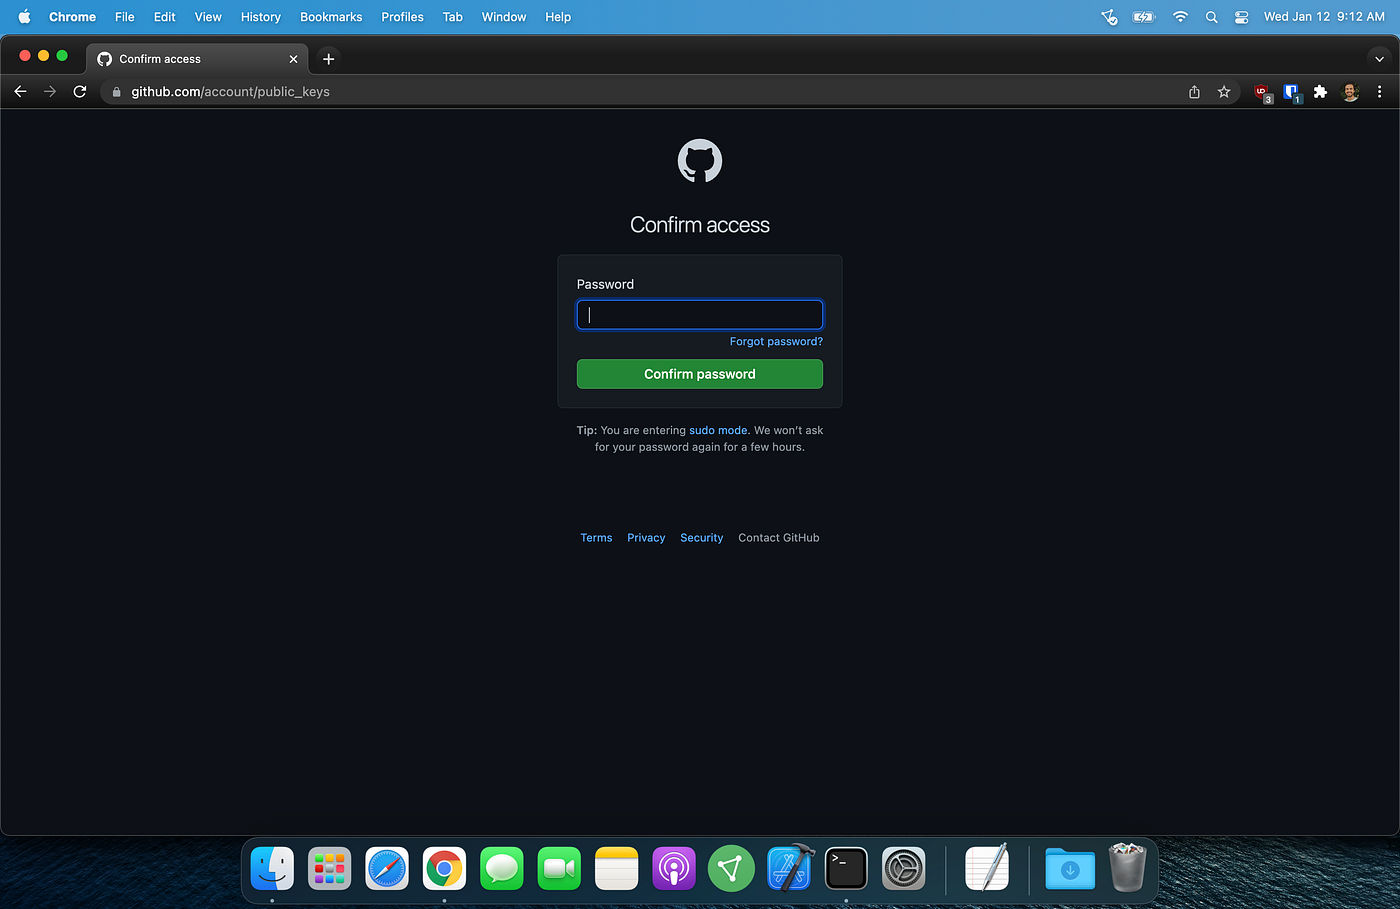Click the browser forward arrow

tap(50, 91)
